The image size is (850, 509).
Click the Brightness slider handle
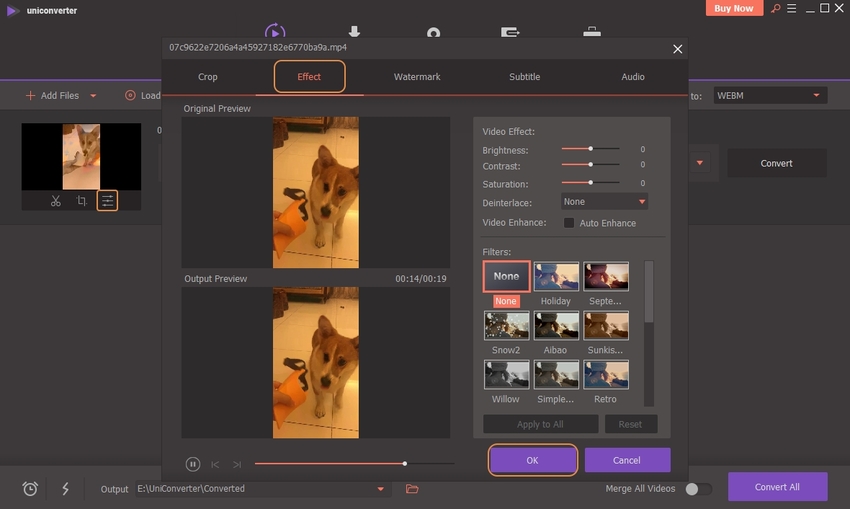(591, 149)
